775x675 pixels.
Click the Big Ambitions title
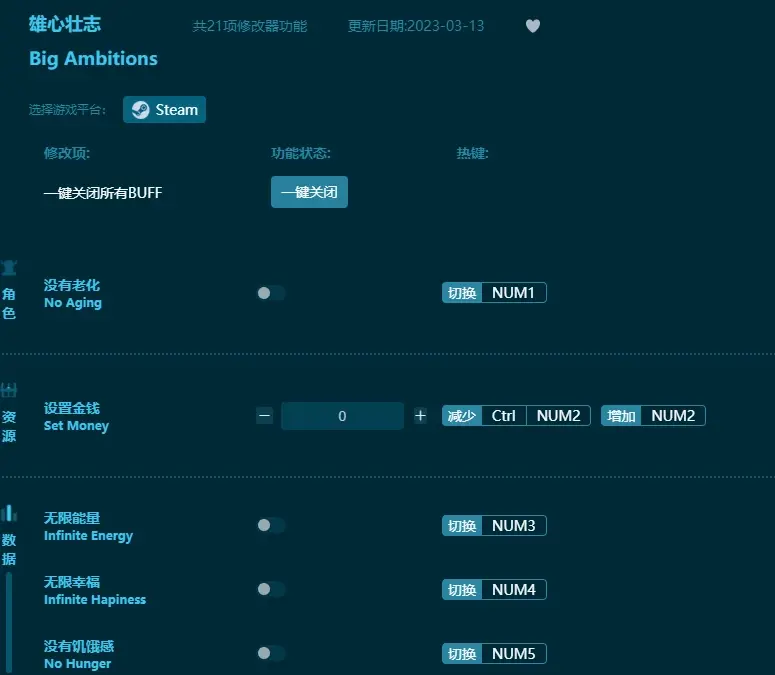pos(93,58)
